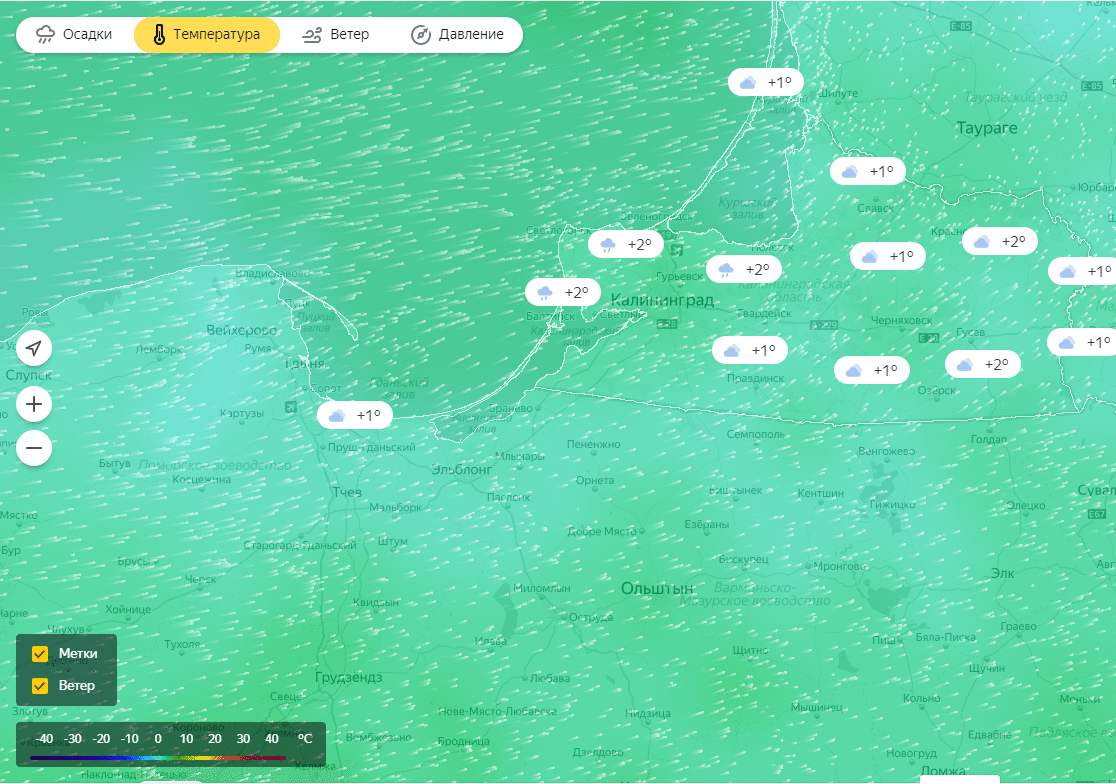This screenshot has width=1116, height=784.
Task: Click the Ольштын city label
Action: [657, 588]
